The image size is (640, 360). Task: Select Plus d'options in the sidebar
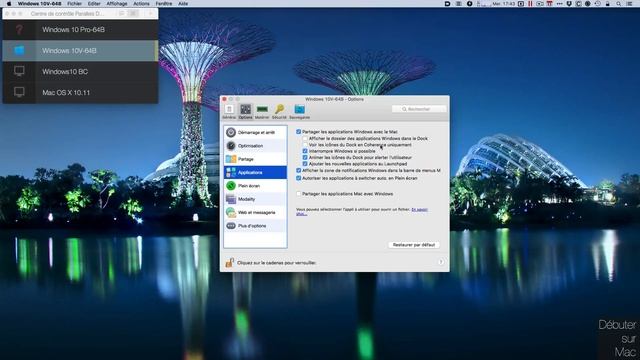tap(256, 226)
